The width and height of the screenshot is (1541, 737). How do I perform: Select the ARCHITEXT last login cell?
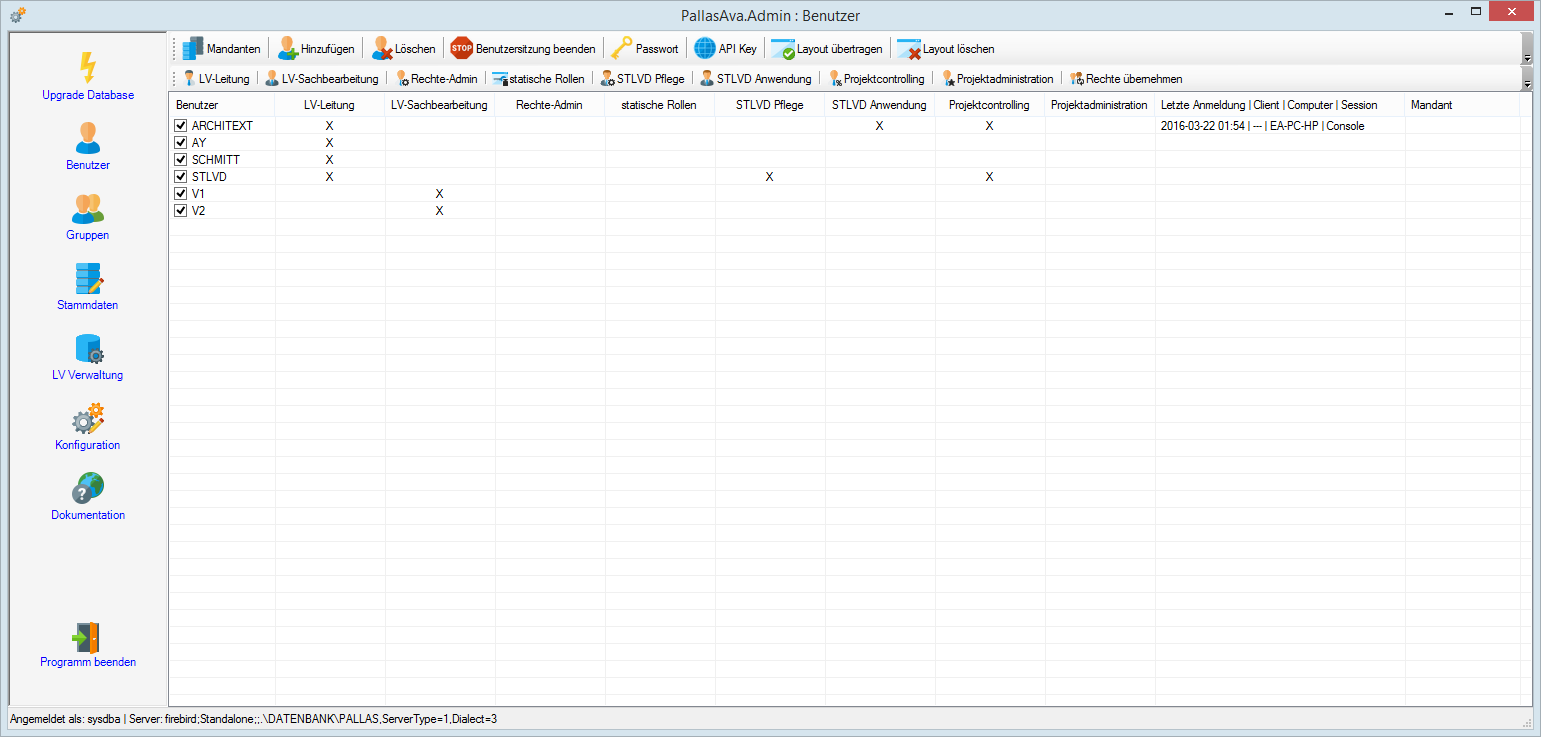tap(1280, 126)
